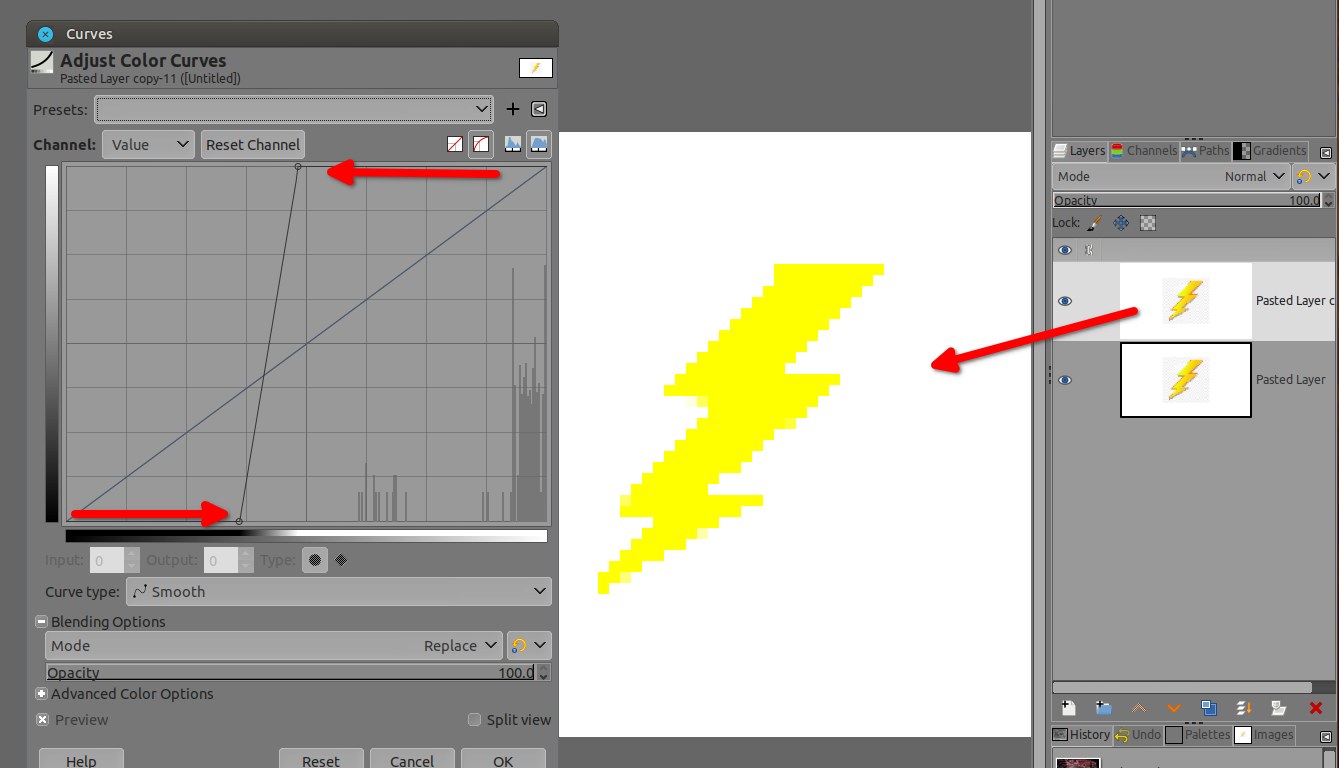Delete the selected layer with red X
The image size is (1339, 768).
click(x=1315, y=708)
